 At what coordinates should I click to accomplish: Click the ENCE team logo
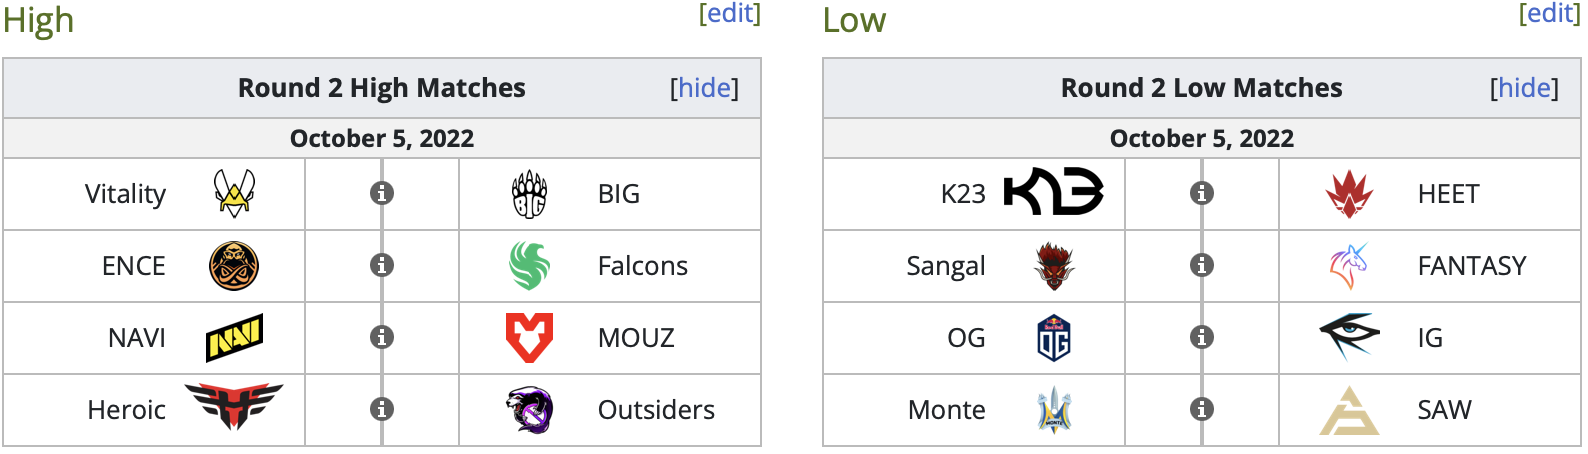tap(234, 266)
